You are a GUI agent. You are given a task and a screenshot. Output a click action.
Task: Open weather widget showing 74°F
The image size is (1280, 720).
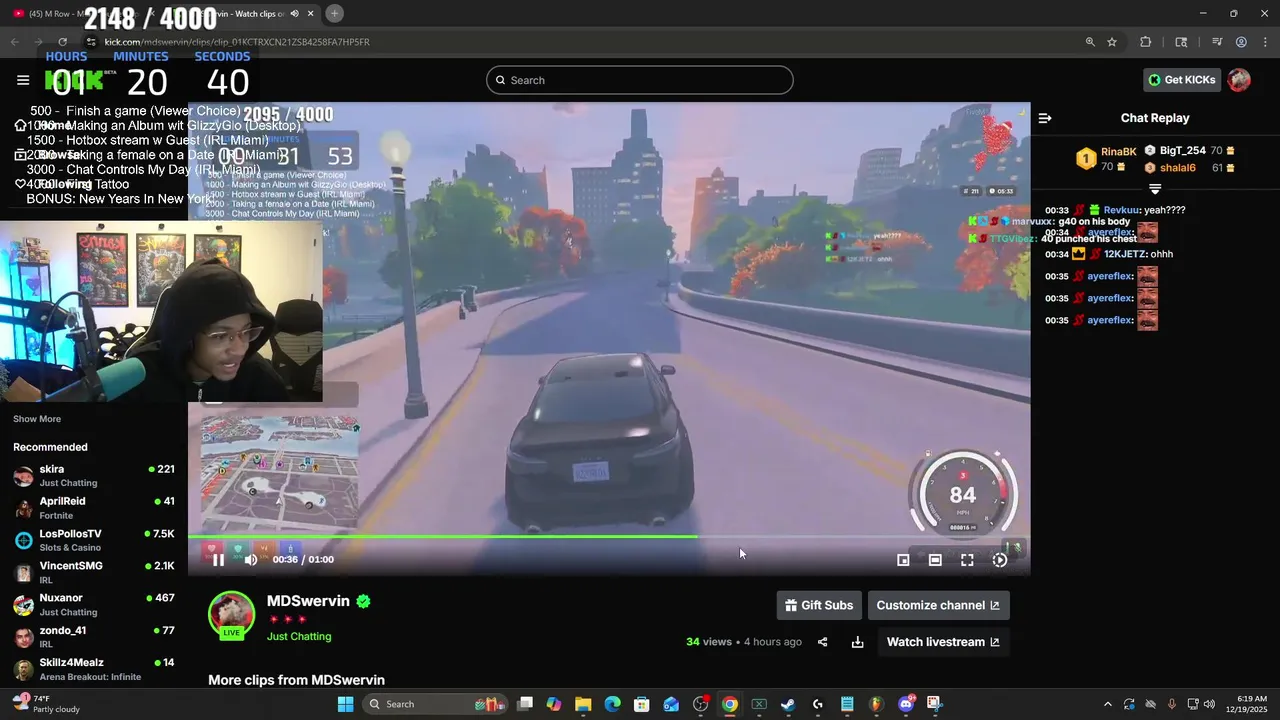tap(45, 704)
